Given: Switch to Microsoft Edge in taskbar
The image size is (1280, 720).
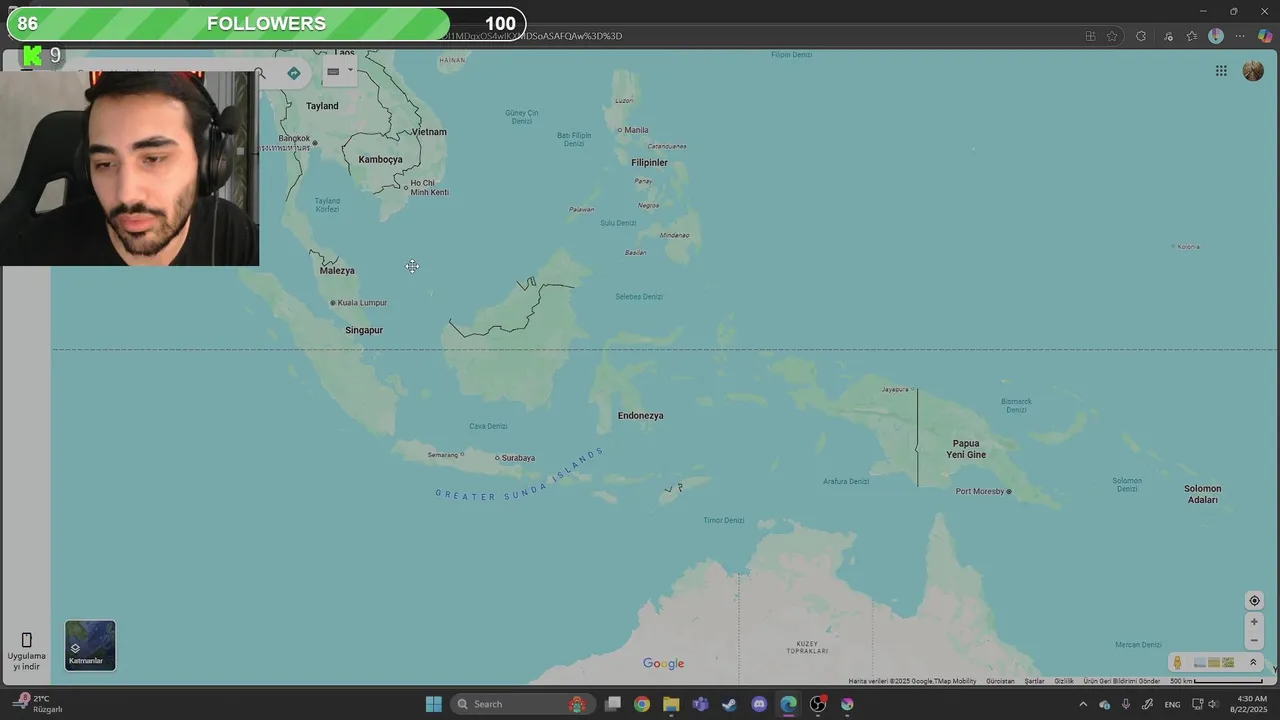Looking at the screenshot, I should click(788, 704).
